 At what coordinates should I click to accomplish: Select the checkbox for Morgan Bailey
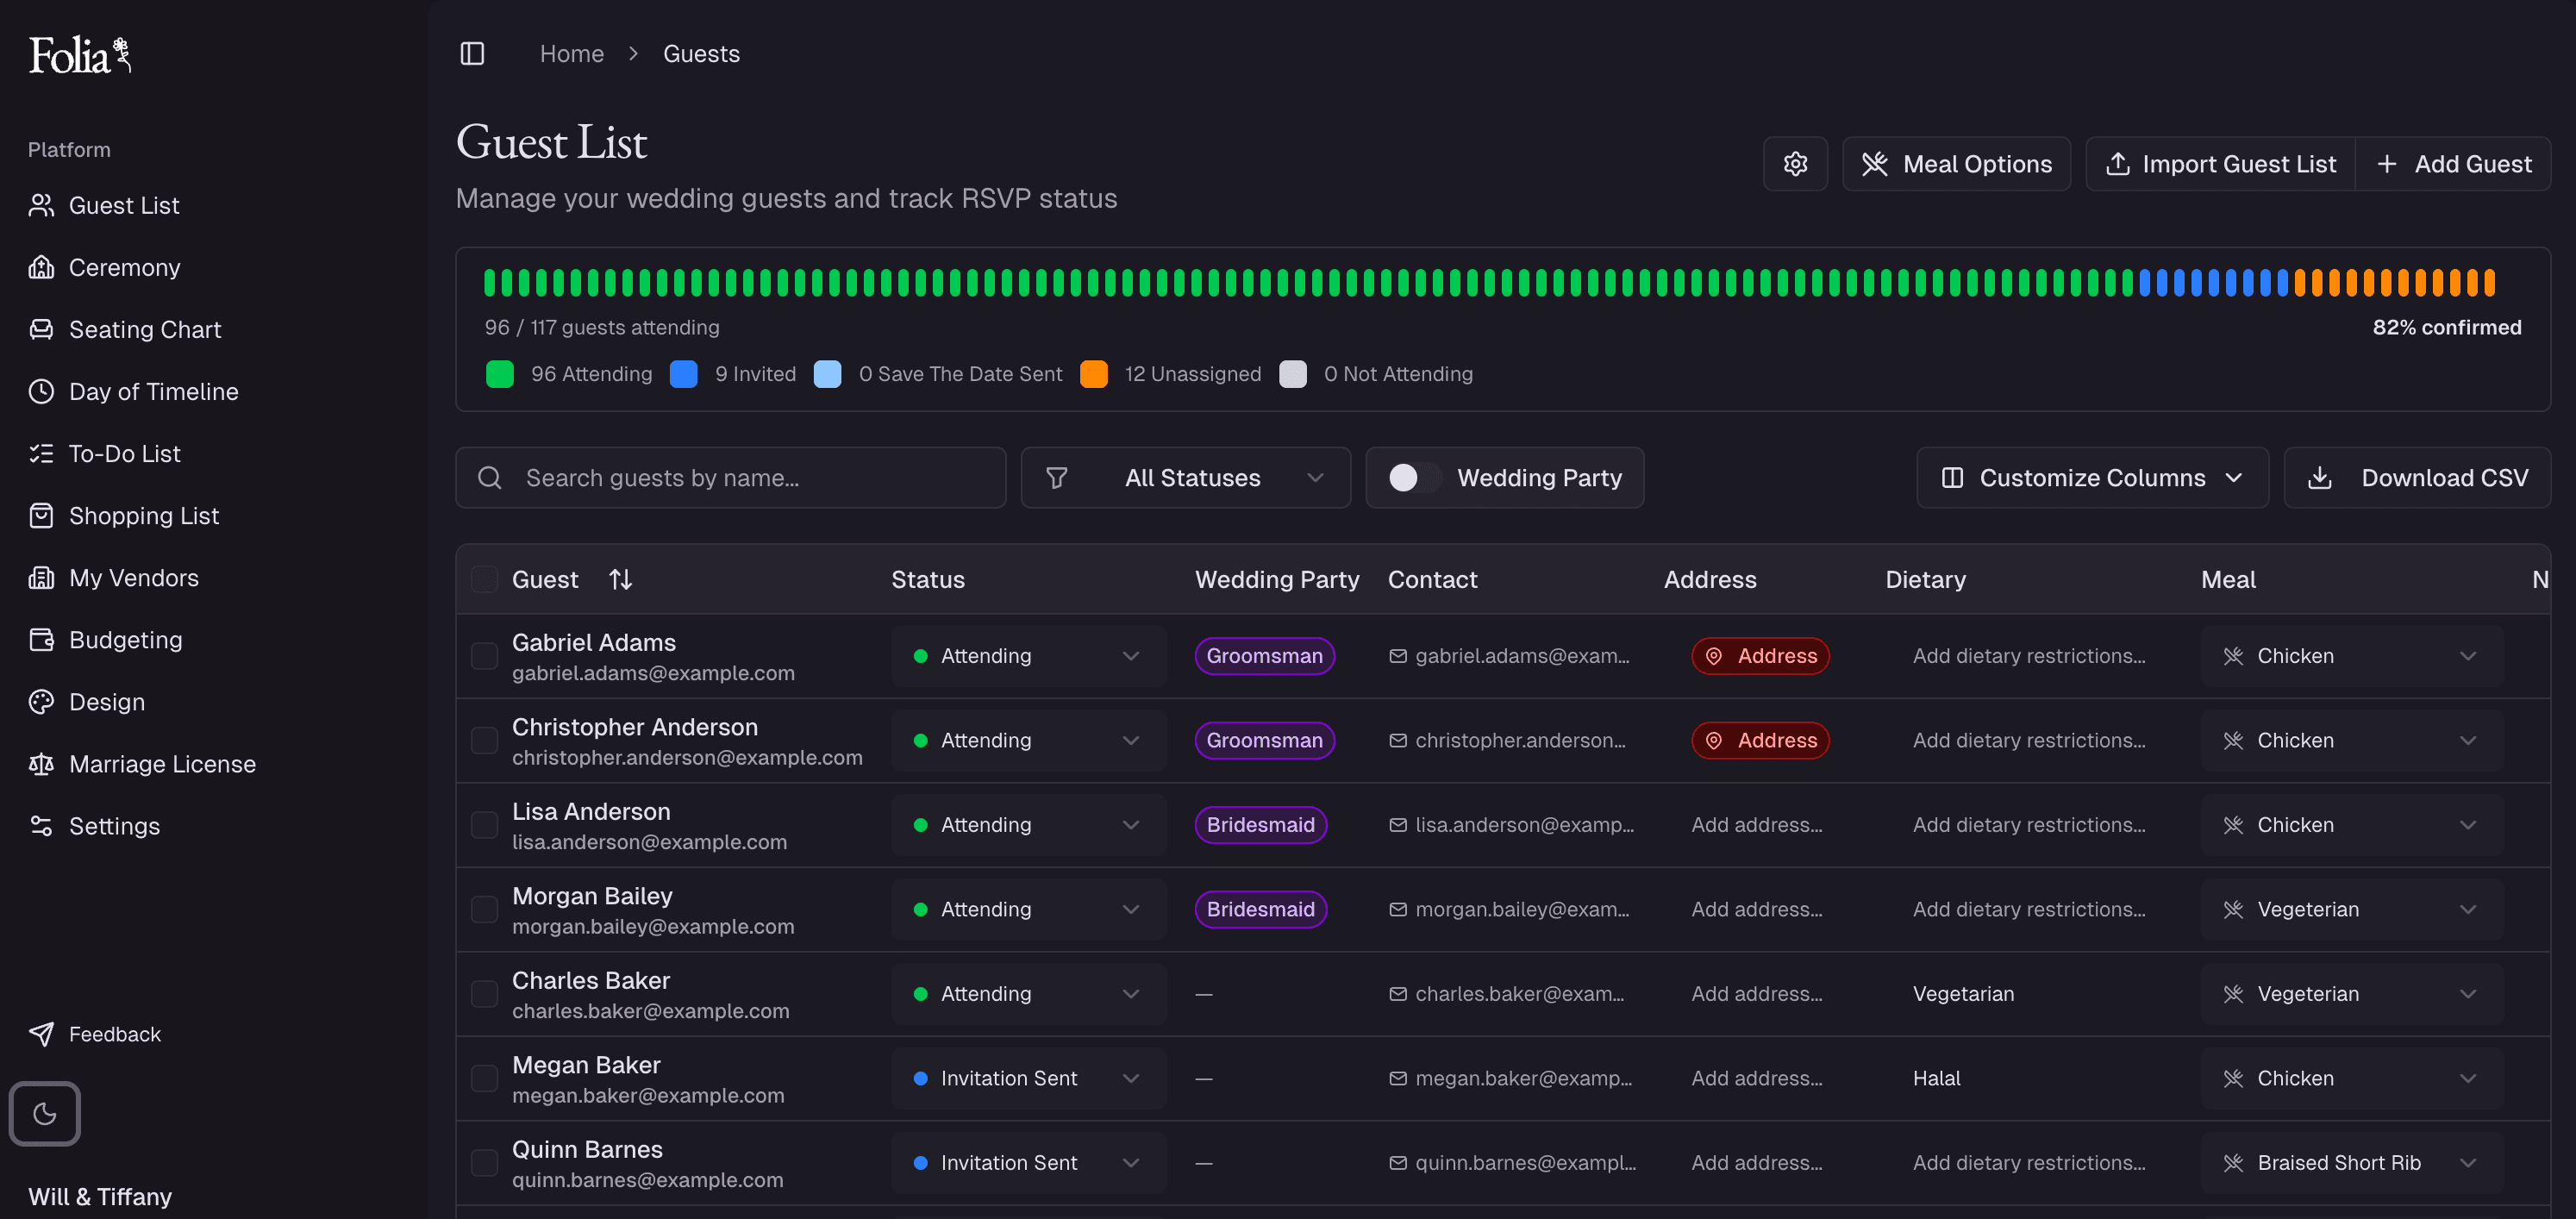[484, 910]
